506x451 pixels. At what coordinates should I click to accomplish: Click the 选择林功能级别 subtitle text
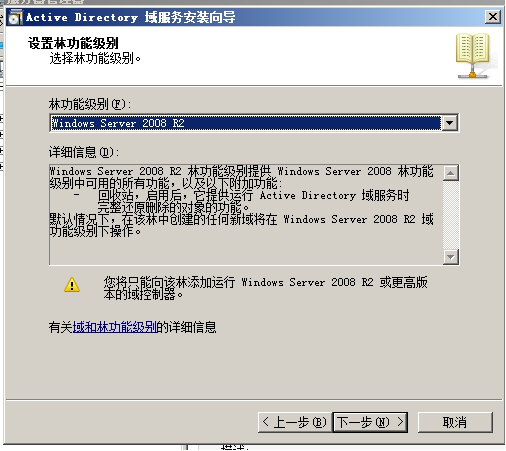coord(95,59)
